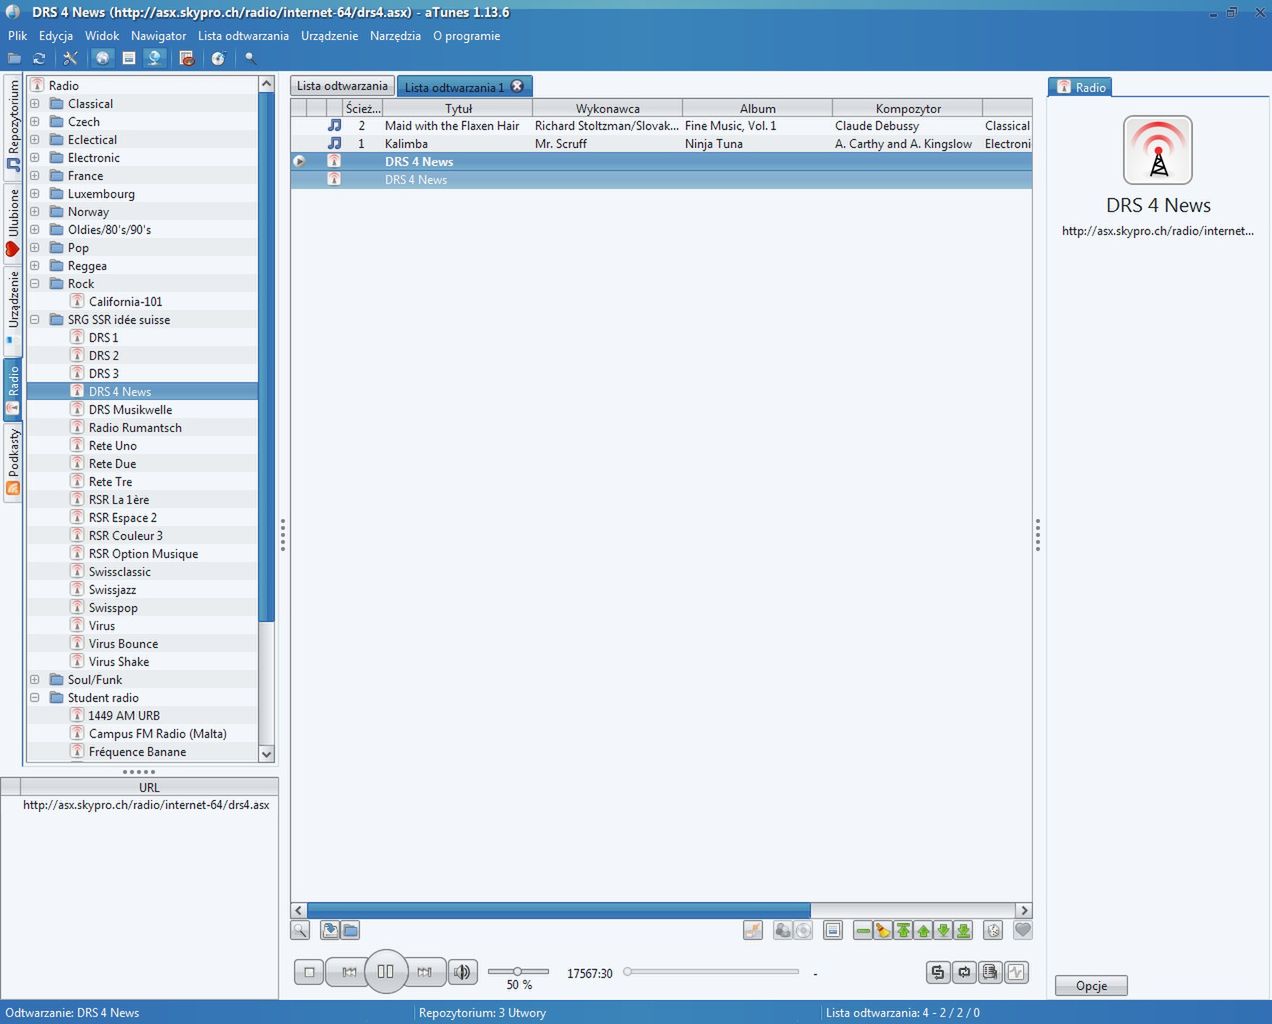Open the O programie menu
The height and width of the screenshot is (1024, 1272).
point(466,36)
